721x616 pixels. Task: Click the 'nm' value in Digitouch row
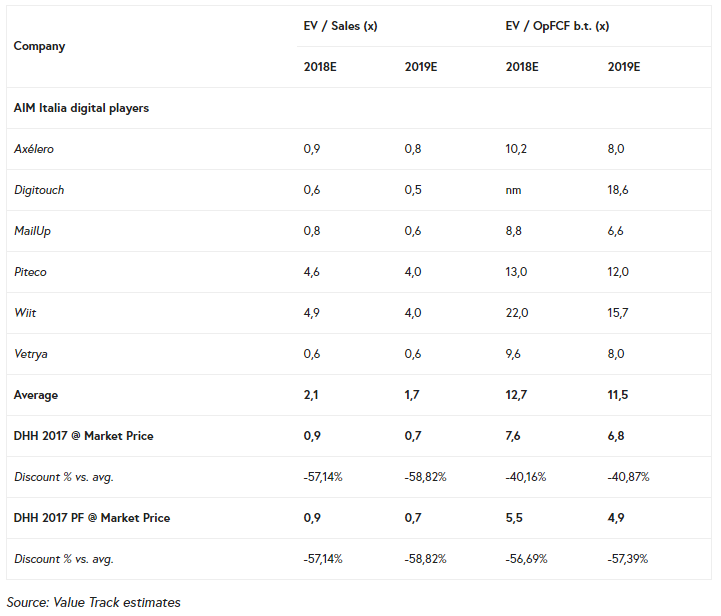[514, 190]
